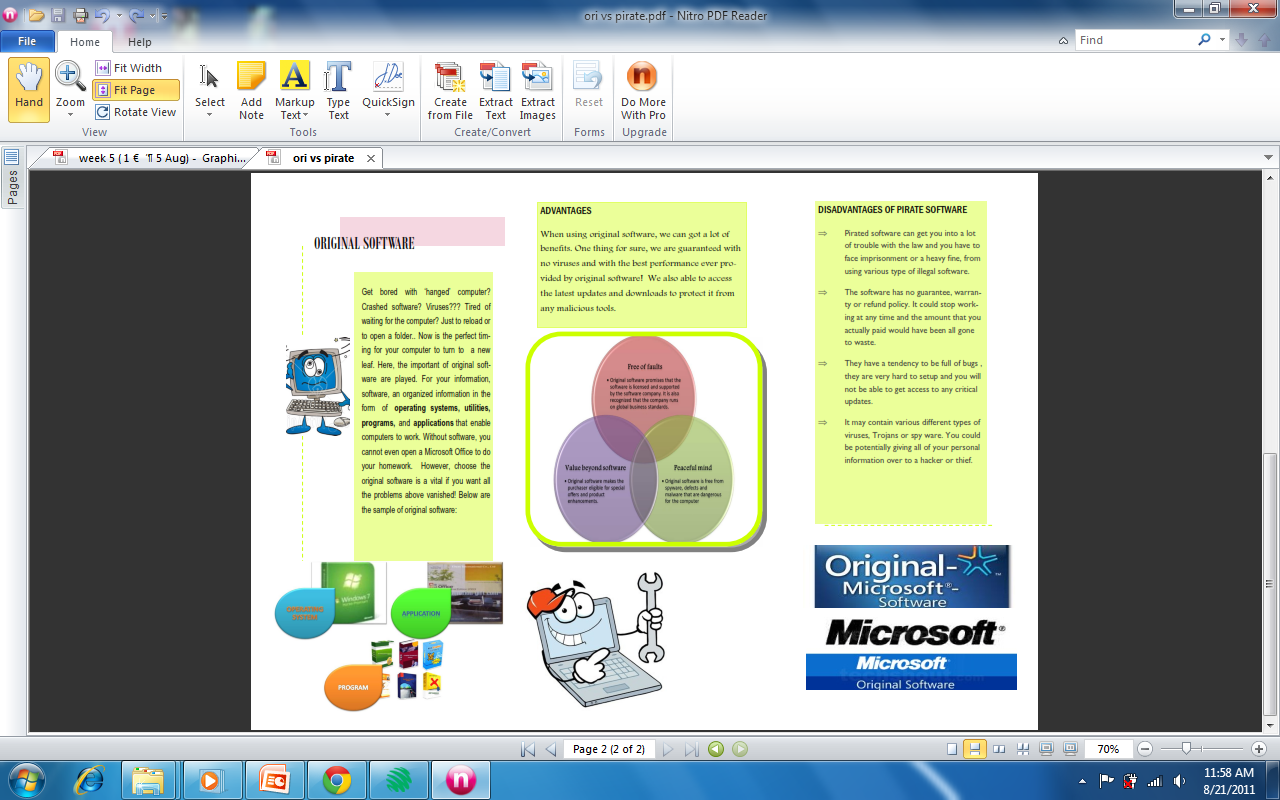Switch to facing pages view mode
This screenshot has width=1280, height=800.
point(999,749)
